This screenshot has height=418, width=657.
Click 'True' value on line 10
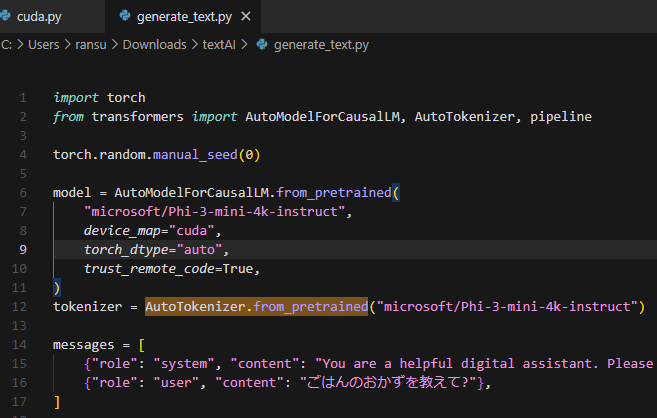coord(238,268)
